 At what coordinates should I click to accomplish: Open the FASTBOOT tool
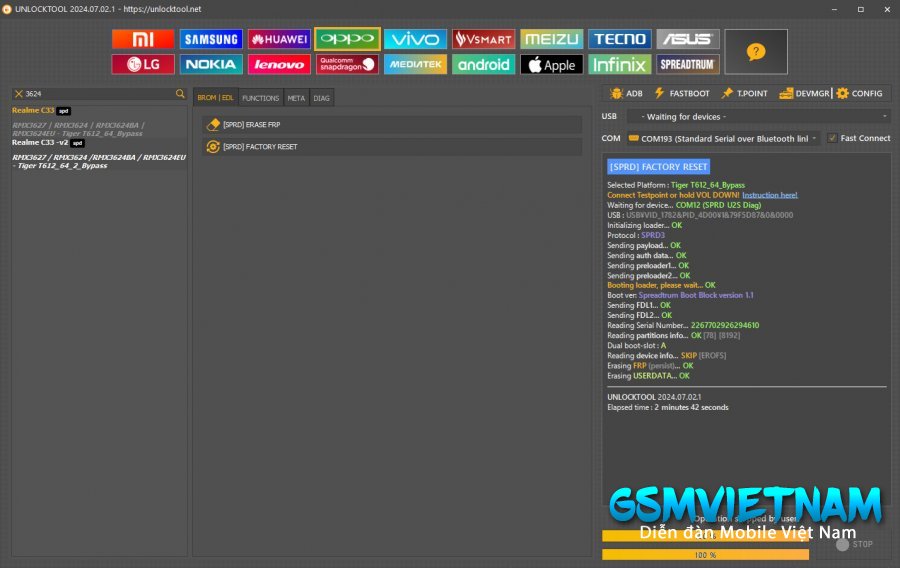tap(682, 94)
